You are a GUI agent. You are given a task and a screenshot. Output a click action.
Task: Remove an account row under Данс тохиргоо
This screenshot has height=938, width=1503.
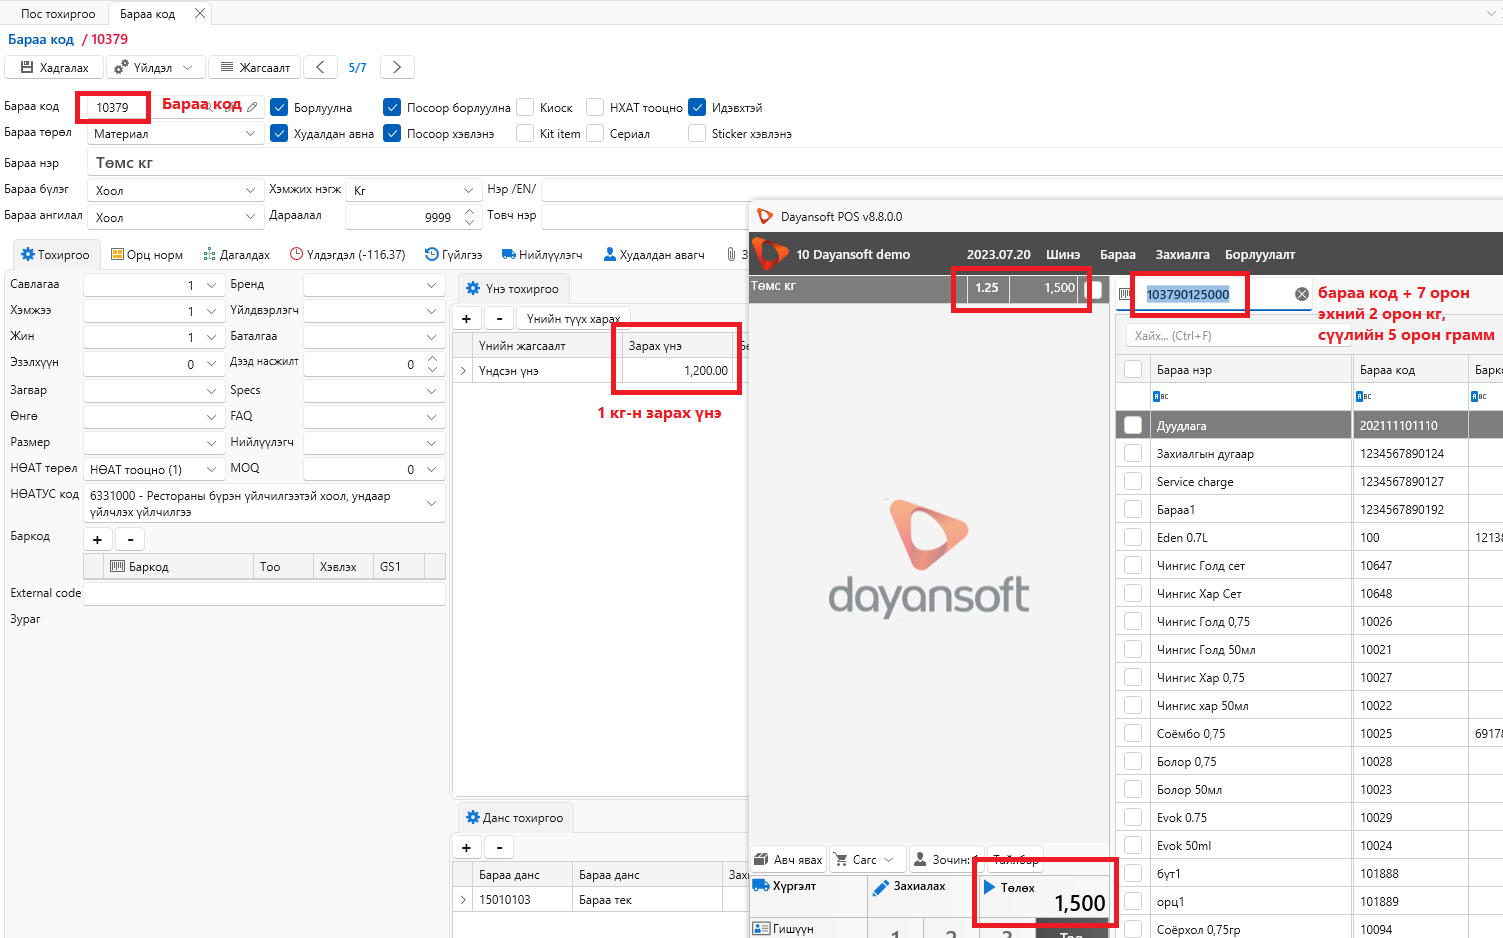499,848
